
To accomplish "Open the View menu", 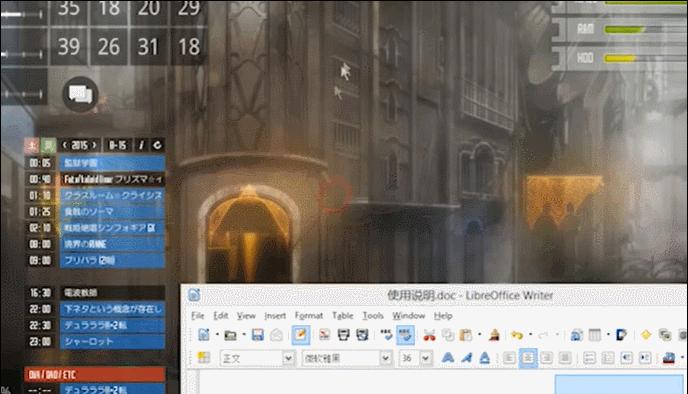I will pyautogui.click(x=246, y=315).
